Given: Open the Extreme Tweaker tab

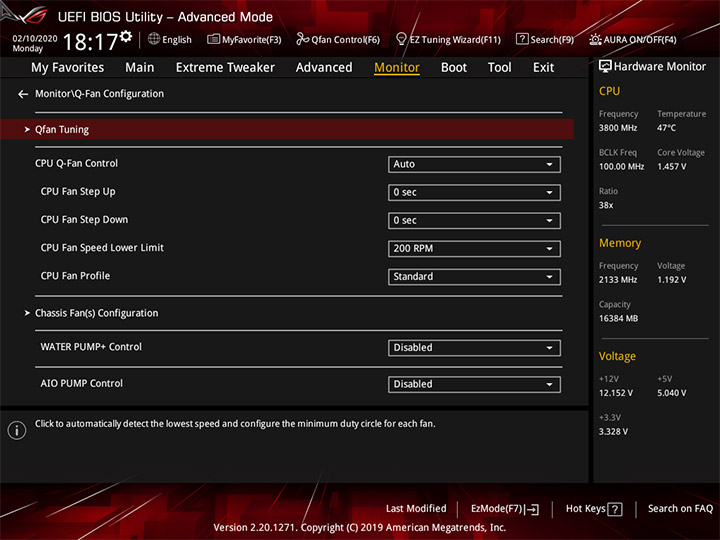Looking at the screenshot, I should (225, 68).
